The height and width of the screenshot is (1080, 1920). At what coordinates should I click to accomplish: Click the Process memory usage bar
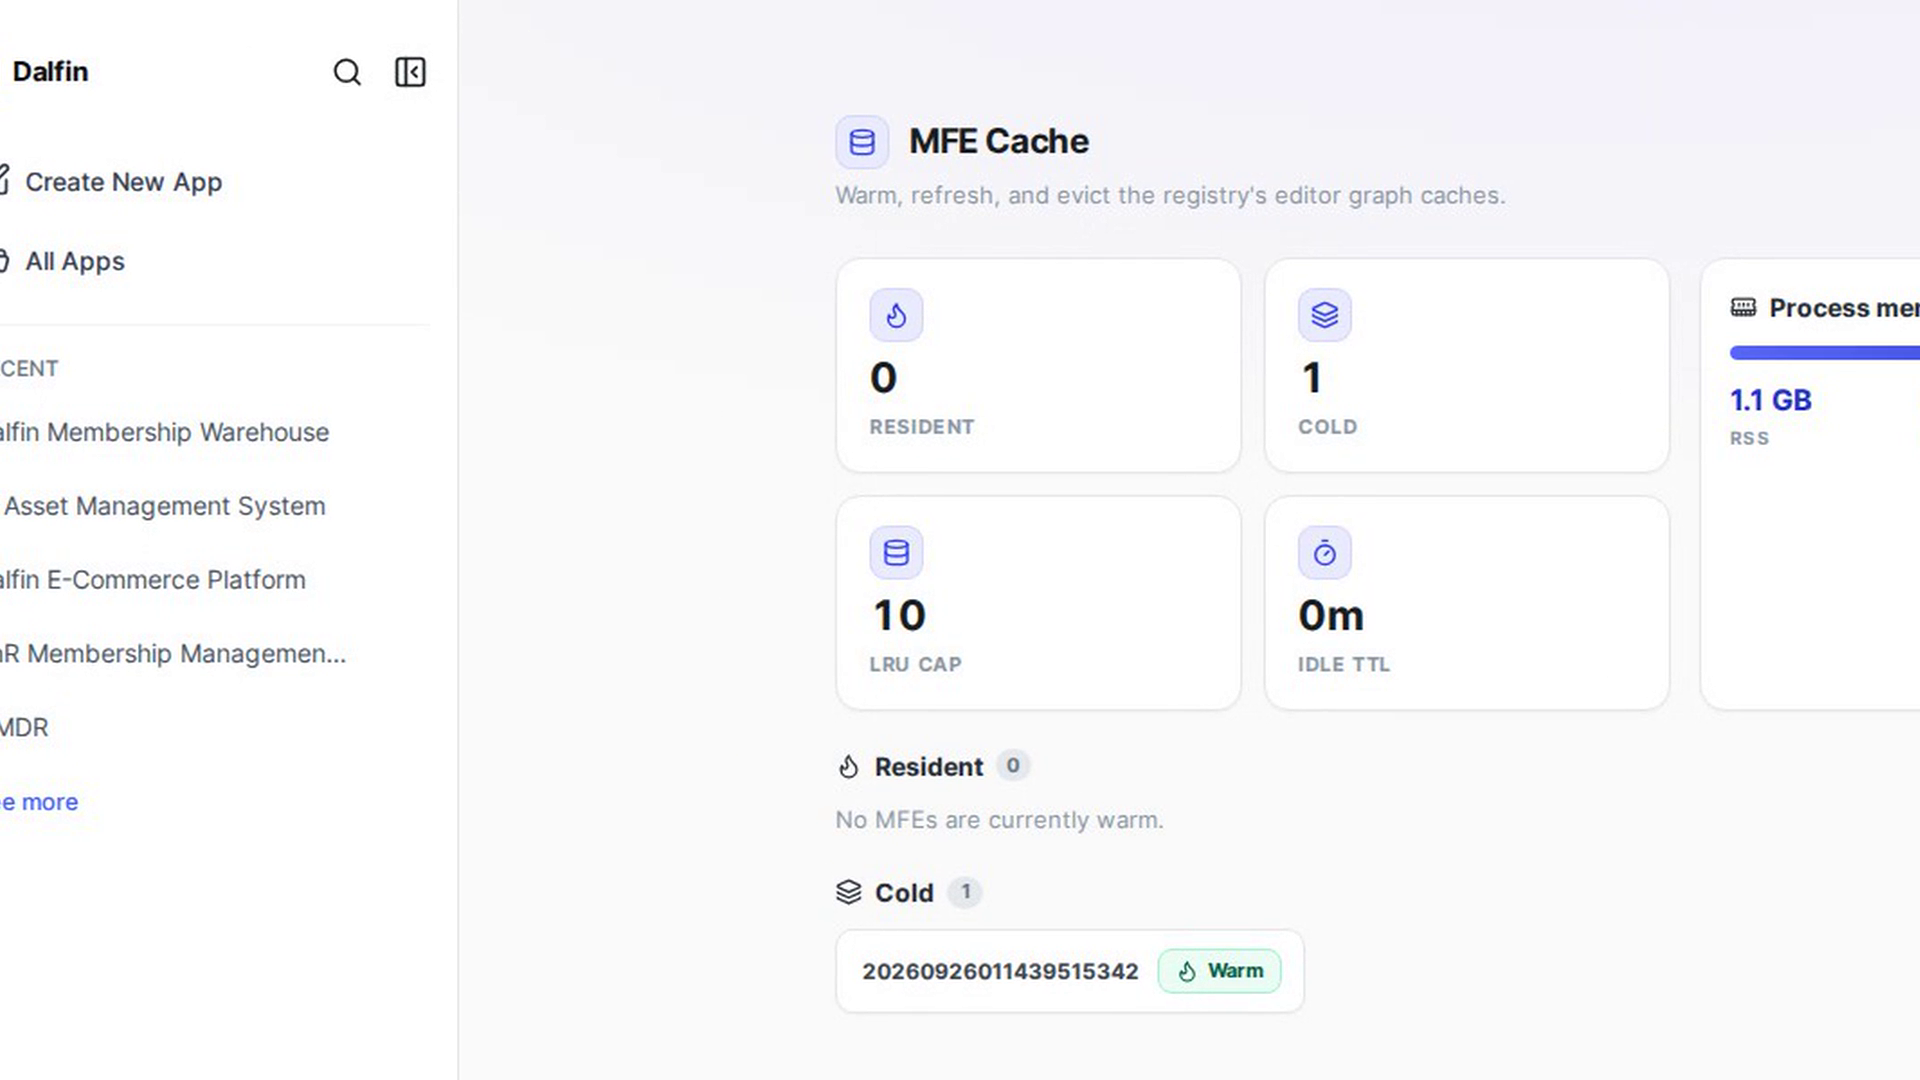tap(1824, 353)
